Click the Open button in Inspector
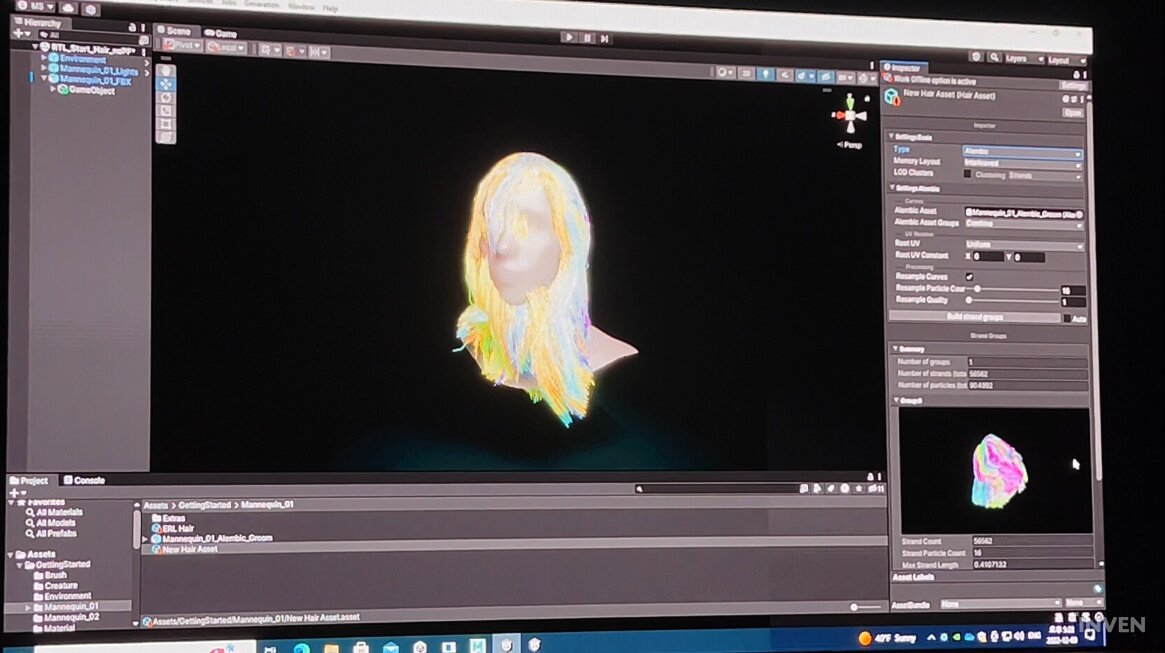 [1072, 112]
